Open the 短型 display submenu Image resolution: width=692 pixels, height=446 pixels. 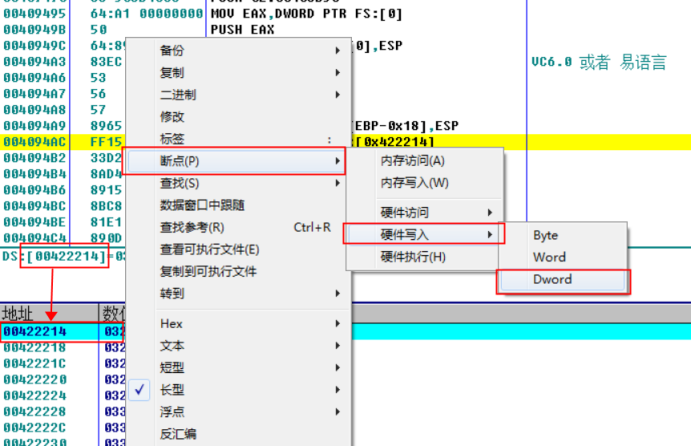[238, 367]
